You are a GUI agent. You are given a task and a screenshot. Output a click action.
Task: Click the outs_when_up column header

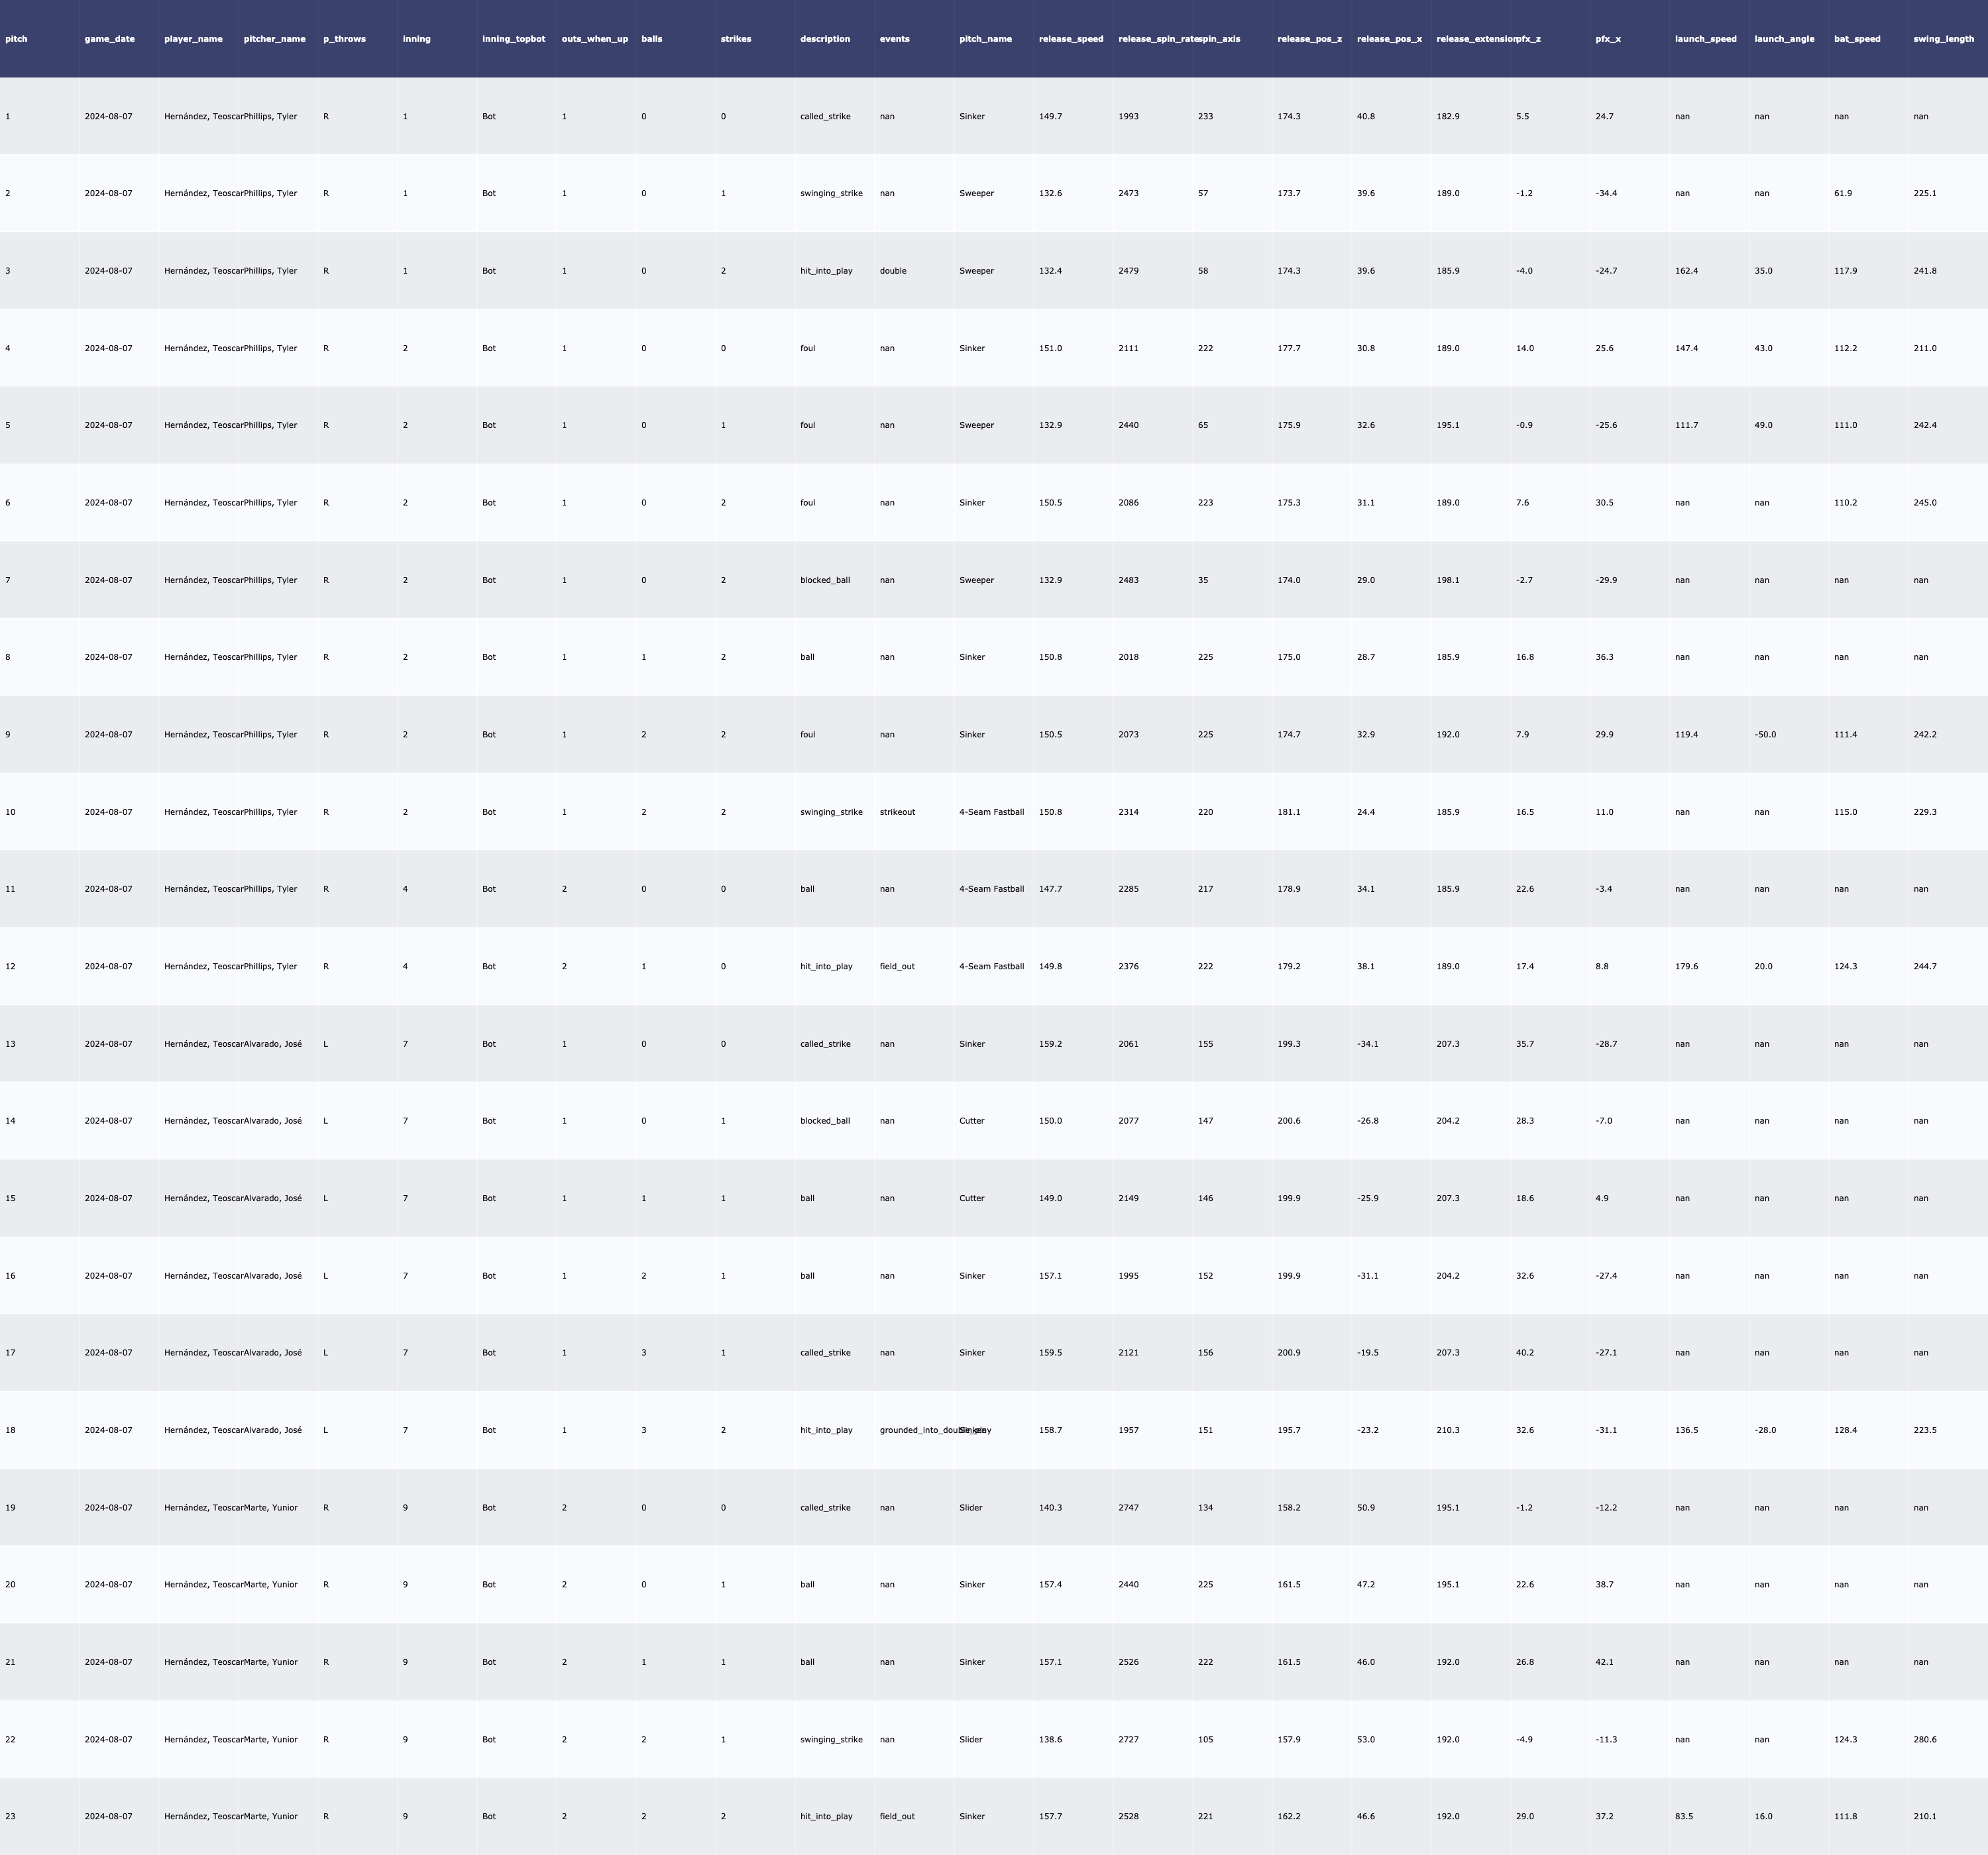tap(595, 39)
